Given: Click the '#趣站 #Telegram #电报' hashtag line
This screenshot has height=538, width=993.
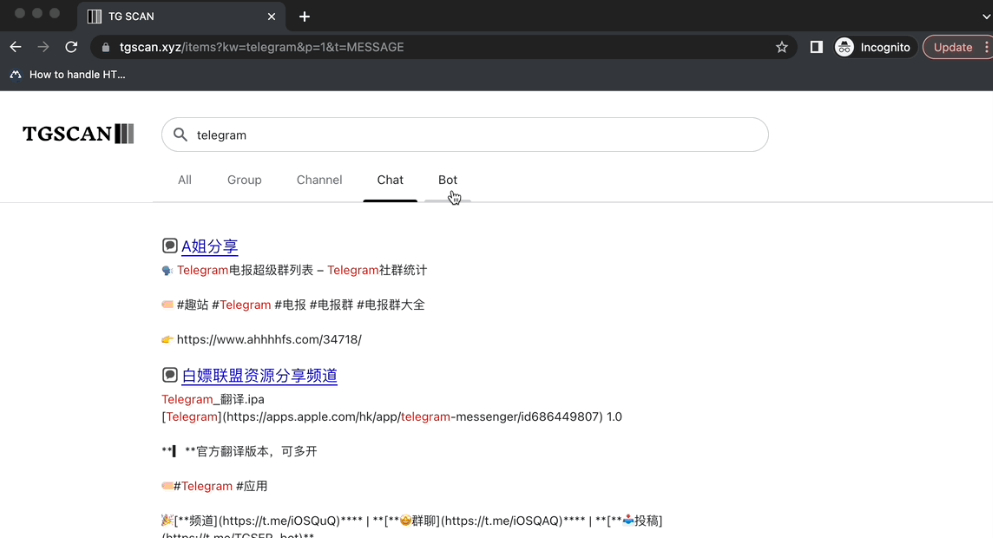Looking at the screenshot, I should coord(293,305).
